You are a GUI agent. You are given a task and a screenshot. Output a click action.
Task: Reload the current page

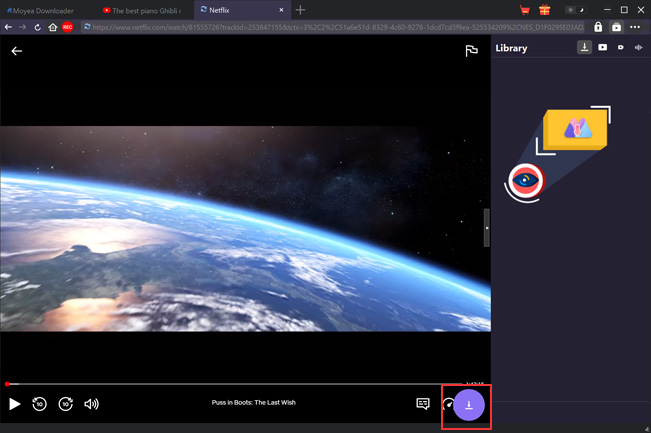[37, 27]
